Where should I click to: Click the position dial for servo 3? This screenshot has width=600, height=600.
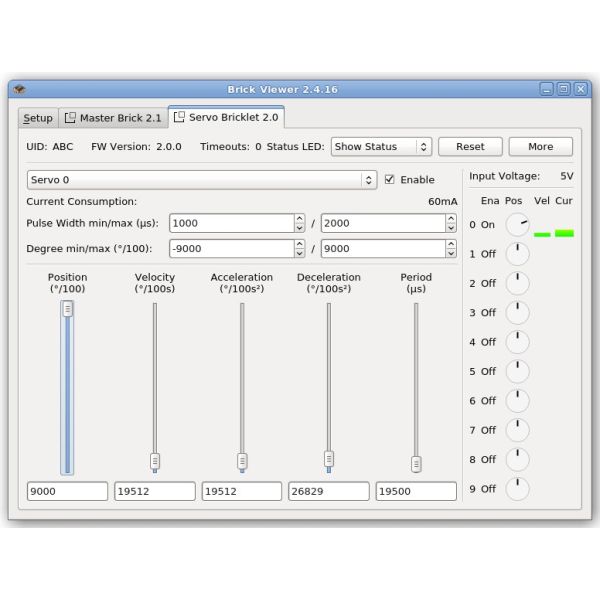[x=517, y=313]
